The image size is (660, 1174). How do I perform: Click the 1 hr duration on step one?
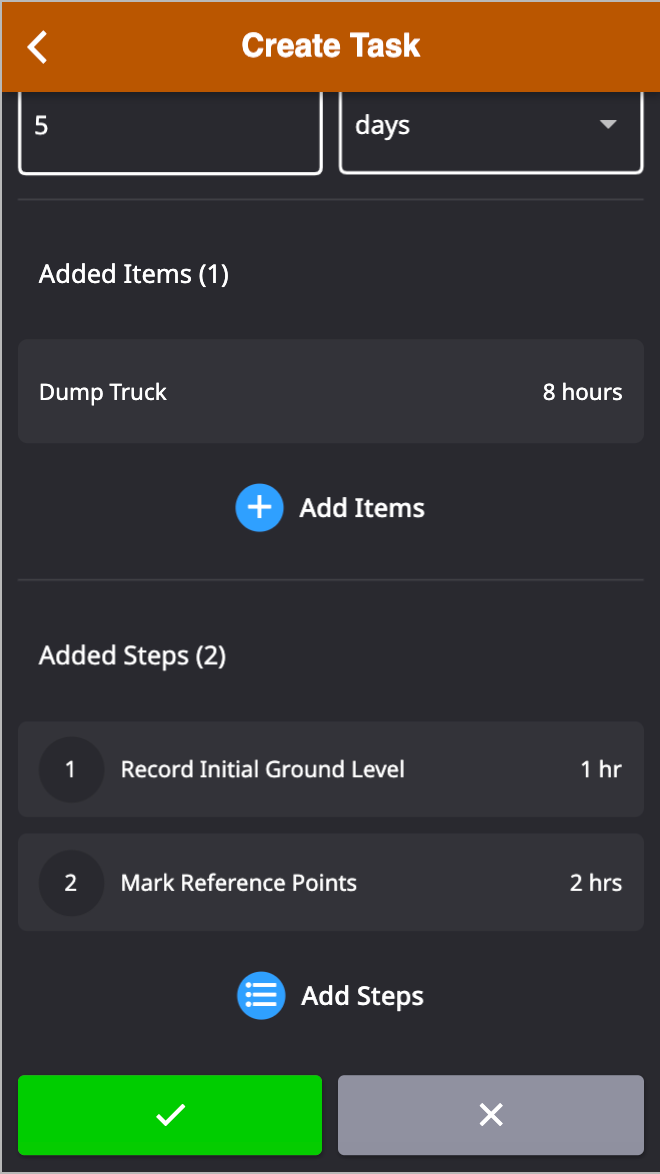602,769
